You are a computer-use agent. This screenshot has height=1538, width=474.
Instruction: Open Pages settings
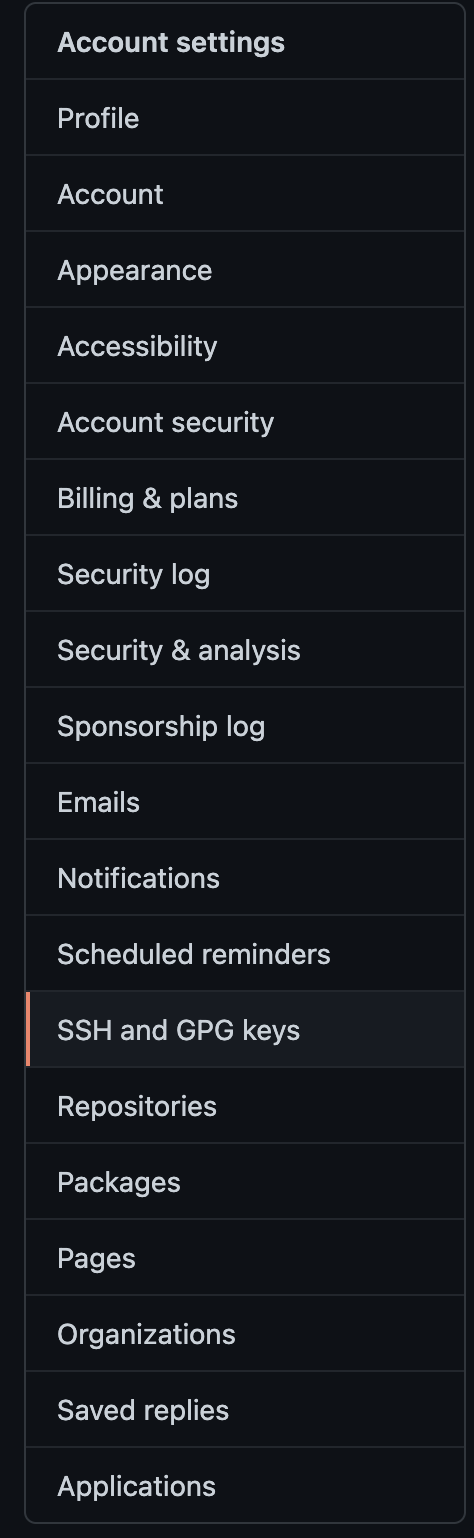pos(245,1258)
